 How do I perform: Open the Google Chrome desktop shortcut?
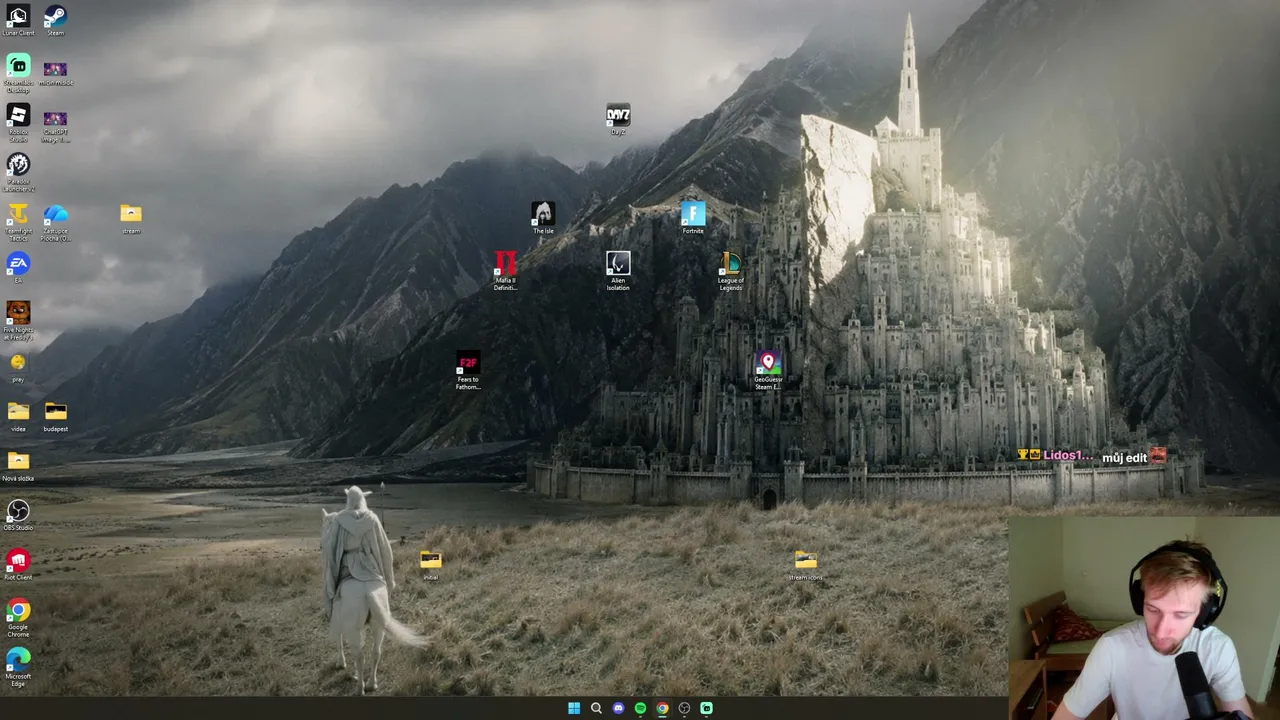pos(18,618)
